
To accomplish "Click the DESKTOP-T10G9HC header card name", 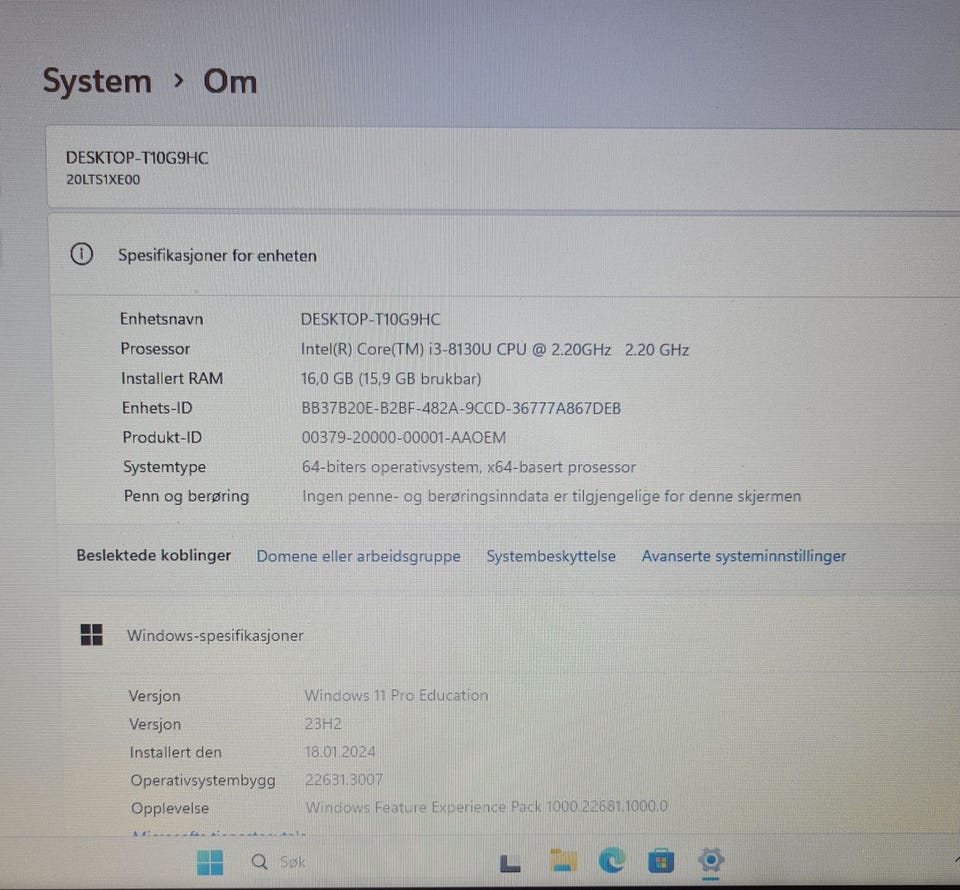I will point(137,158).
